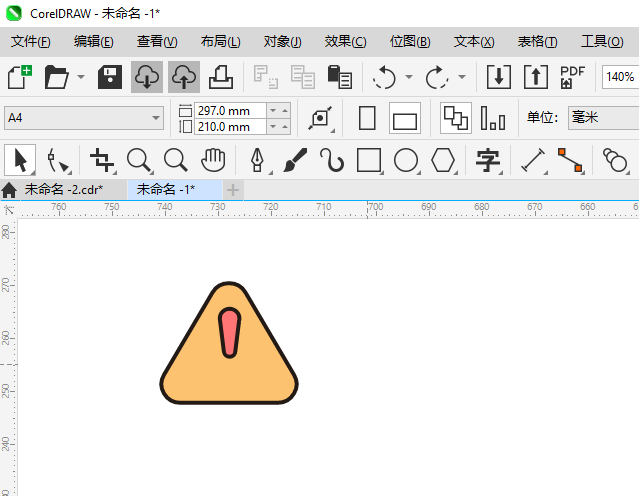The width and height of the screenshot is (639, 496).
Task: Open the 查看(V) menu
Action: pyautogui.click(x=157, y=42)
